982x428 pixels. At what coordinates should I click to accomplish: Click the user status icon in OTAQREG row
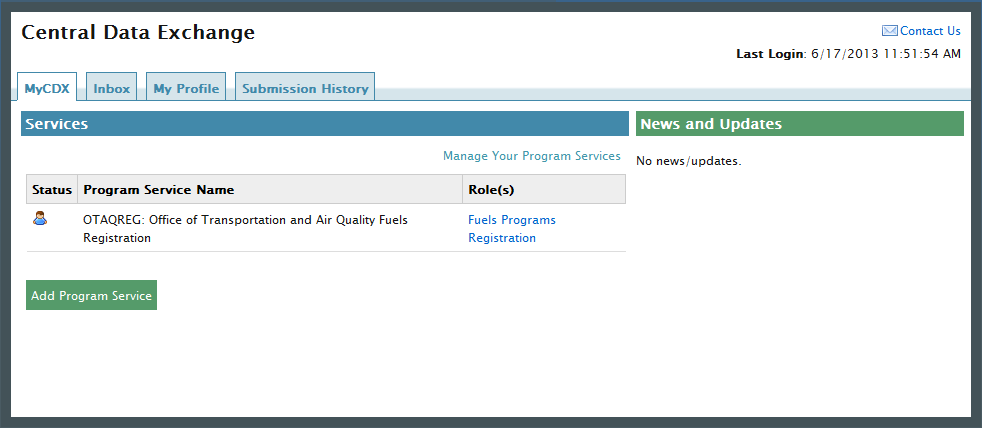point(40,218)
